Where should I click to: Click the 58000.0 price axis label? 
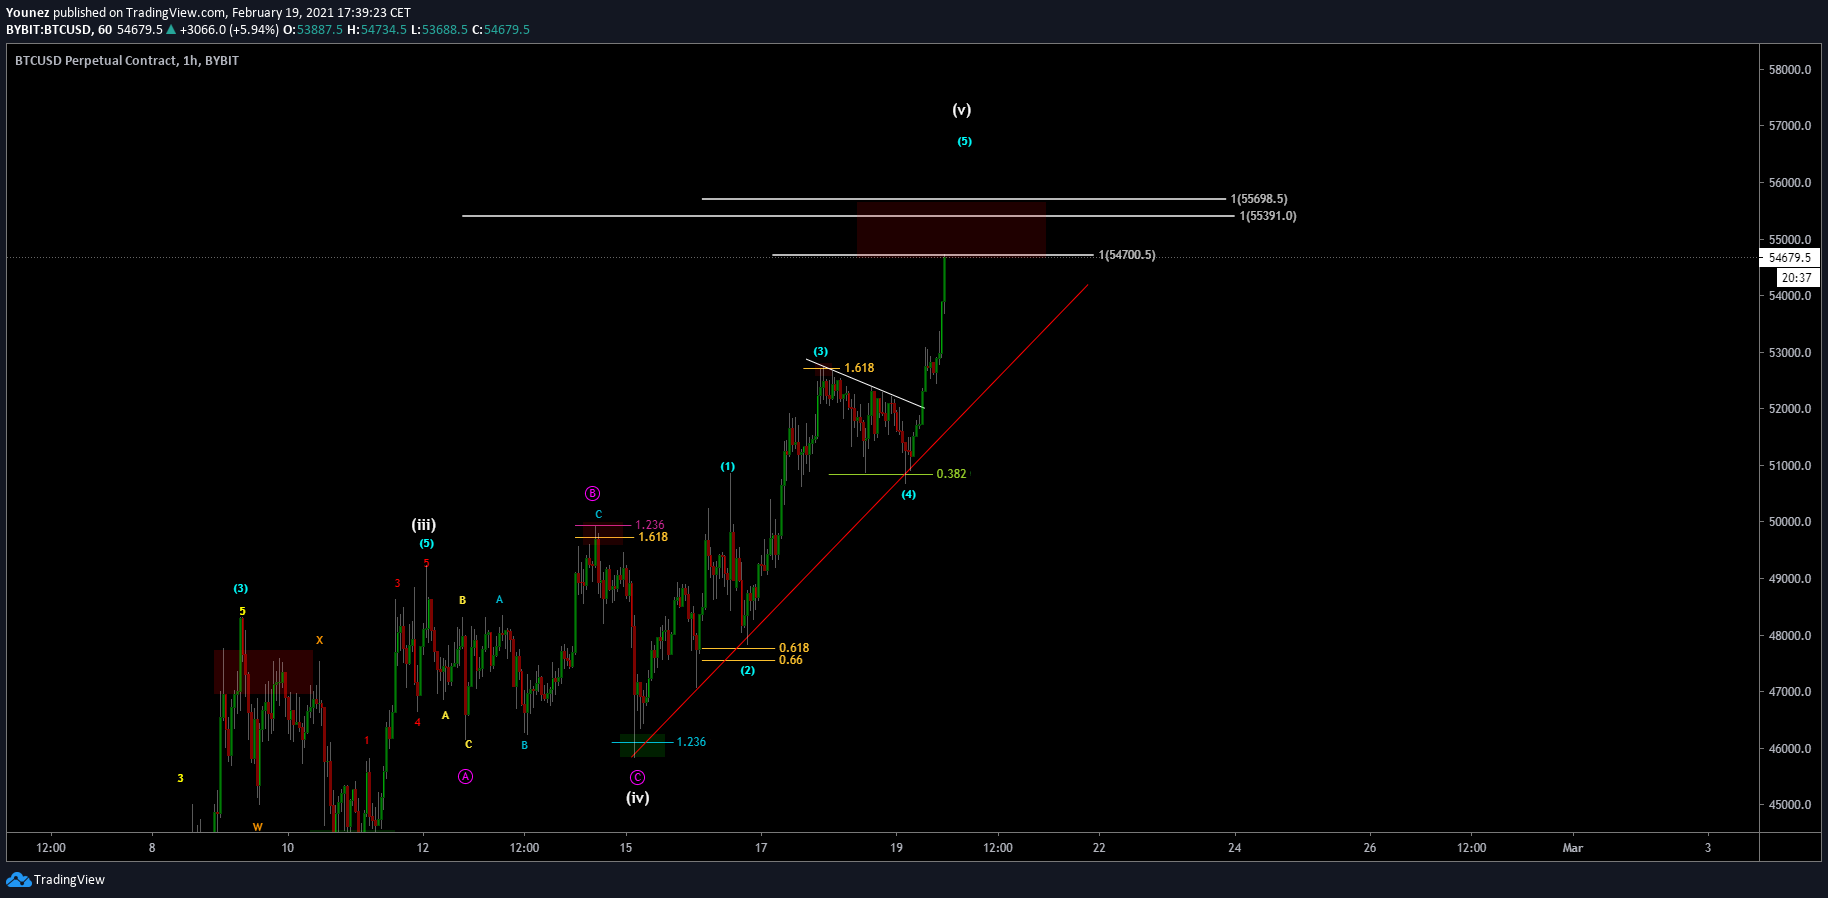tap(1790, 70)
